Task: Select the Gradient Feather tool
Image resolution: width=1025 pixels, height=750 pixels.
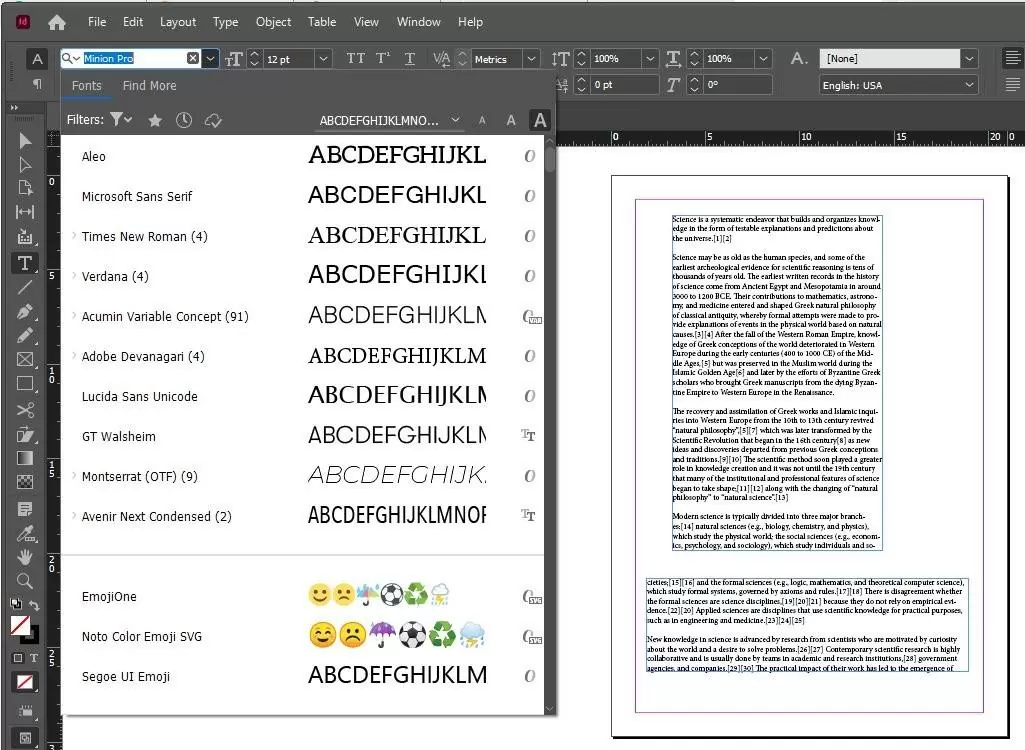Action: tap(25, 482)
